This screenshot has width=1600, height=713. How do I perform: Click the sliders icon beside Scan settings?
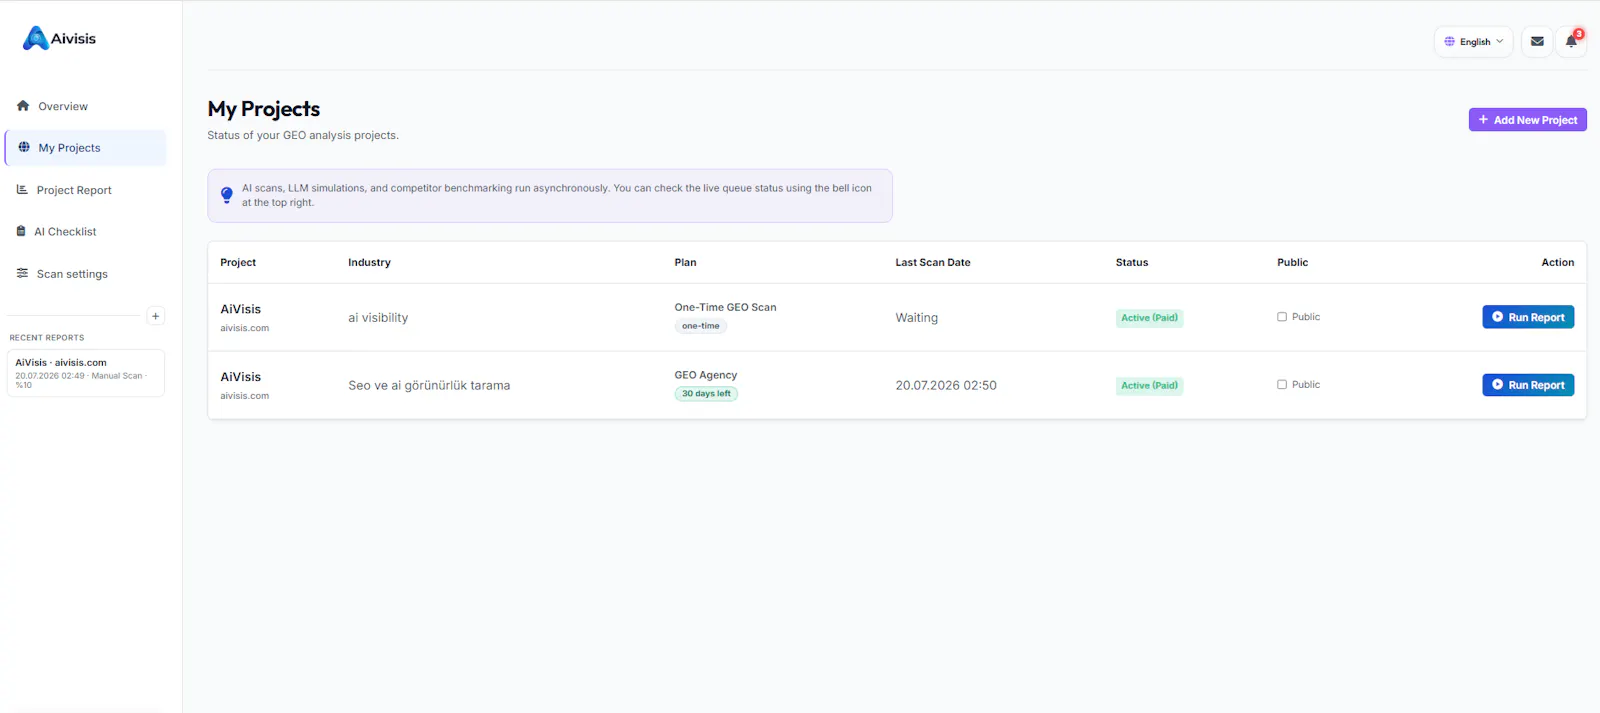[22, 273]
